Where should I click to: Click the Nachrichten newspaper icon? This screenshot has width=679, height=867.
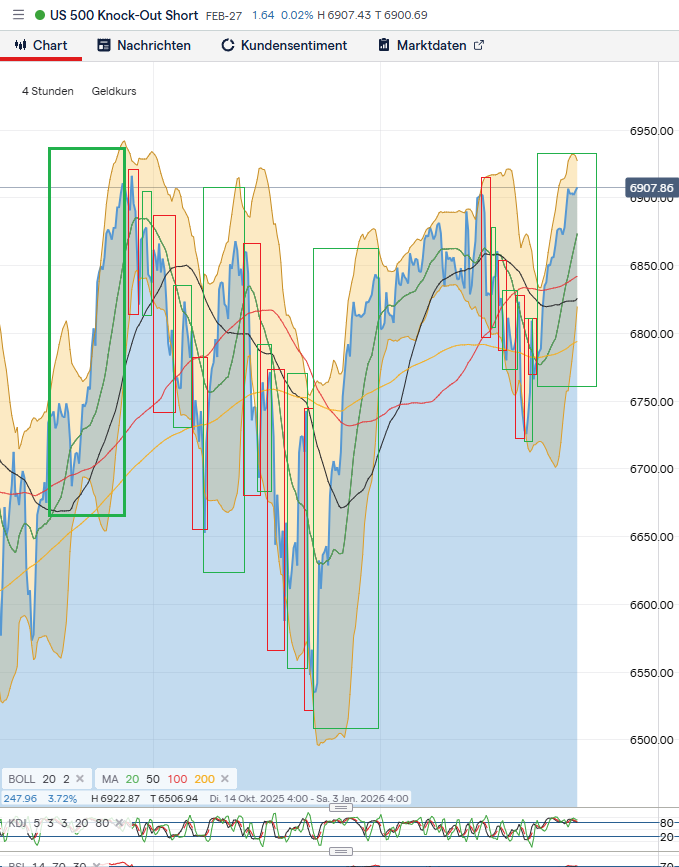pos(103,45)
